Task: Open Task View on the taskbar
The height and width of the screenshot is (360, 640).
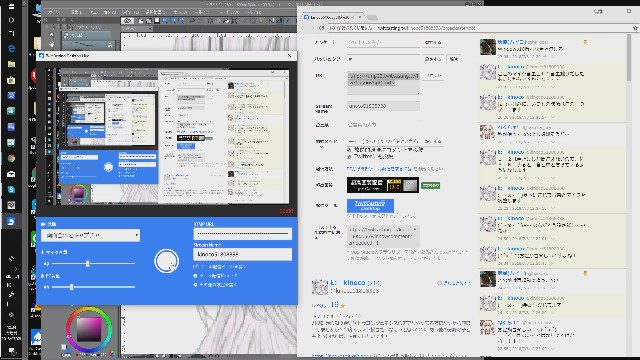Action: (11, 33)
